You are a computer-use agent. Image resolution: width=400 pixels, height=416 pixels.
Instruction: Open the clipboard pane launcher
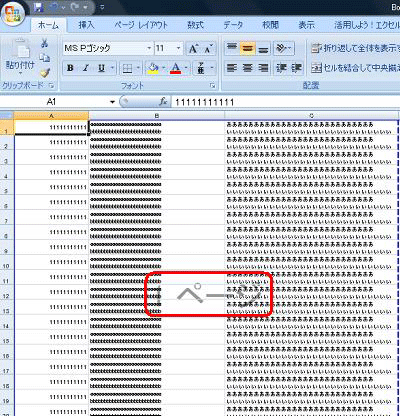(51, 86)
